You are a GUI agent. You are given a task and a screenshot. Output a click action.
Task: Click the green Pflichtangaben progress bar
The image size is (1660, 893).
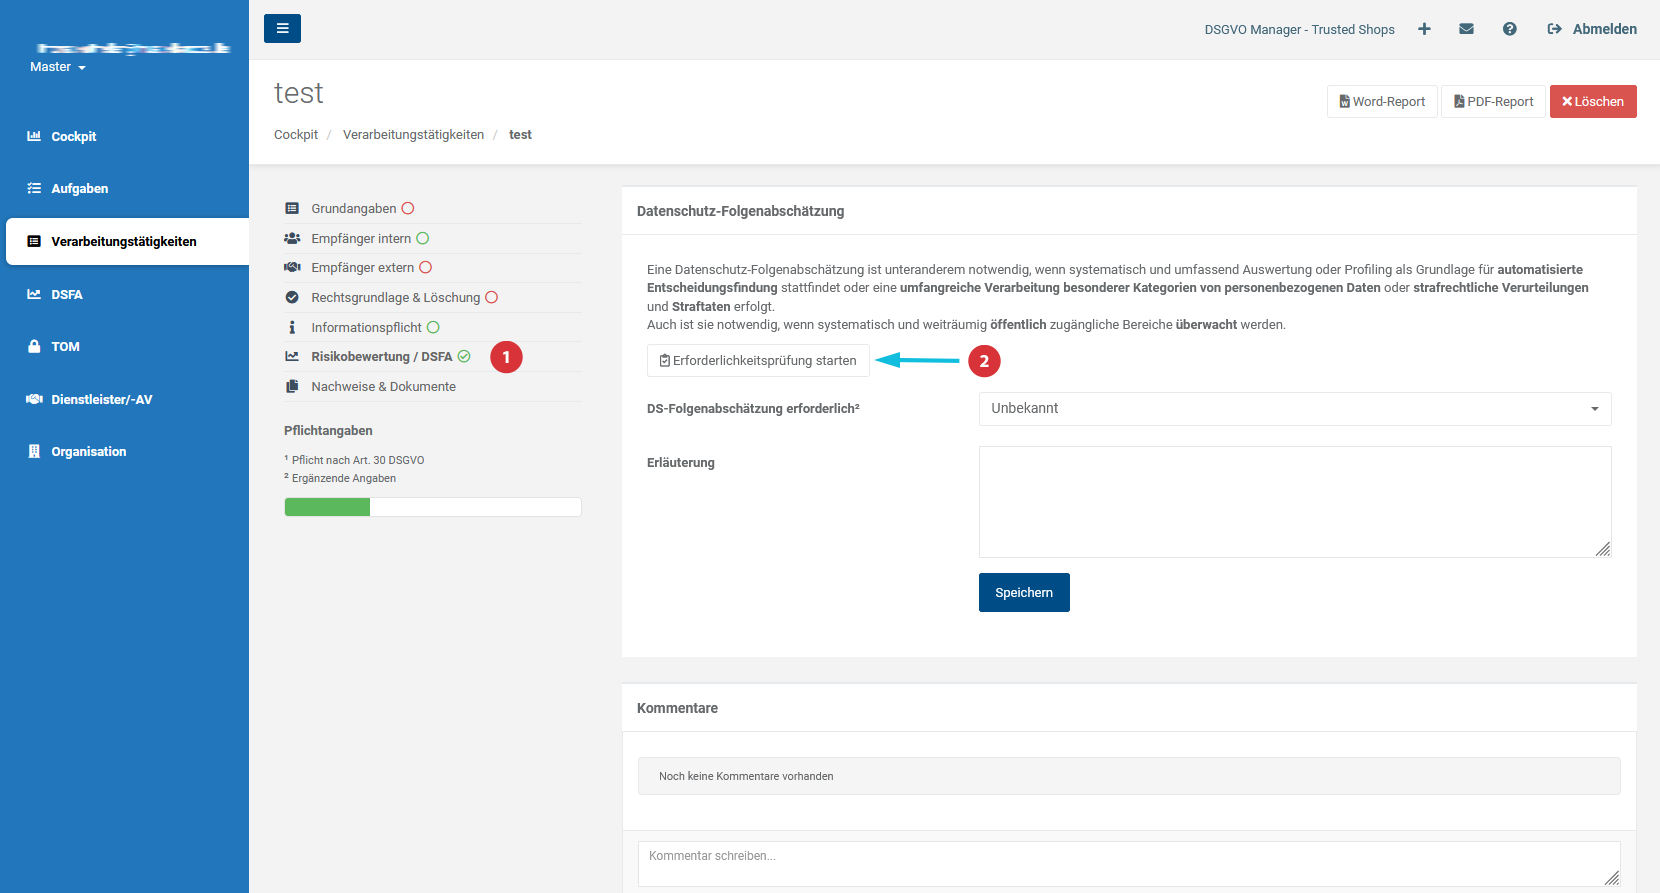[328, 508]
